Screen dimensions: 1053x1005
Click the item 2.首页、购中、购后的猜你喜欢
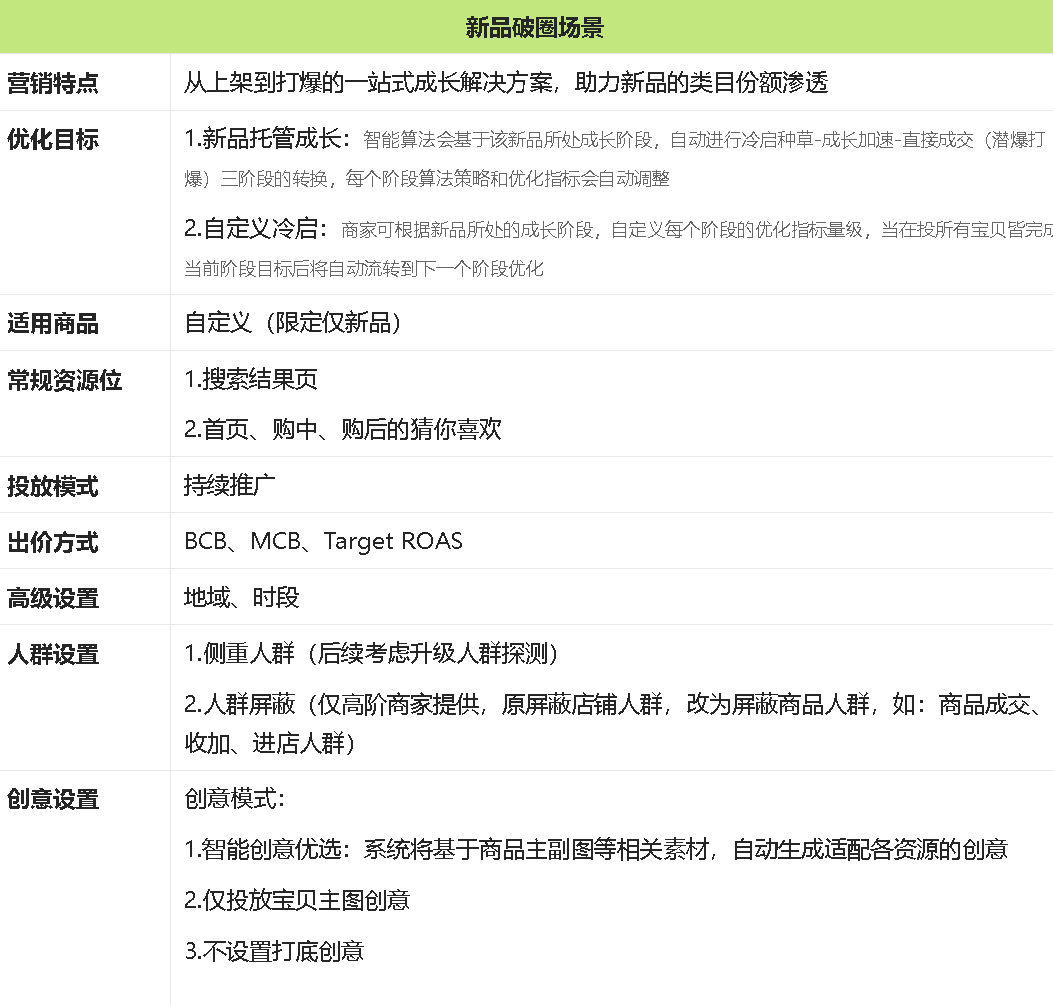[x=342, y=429]
